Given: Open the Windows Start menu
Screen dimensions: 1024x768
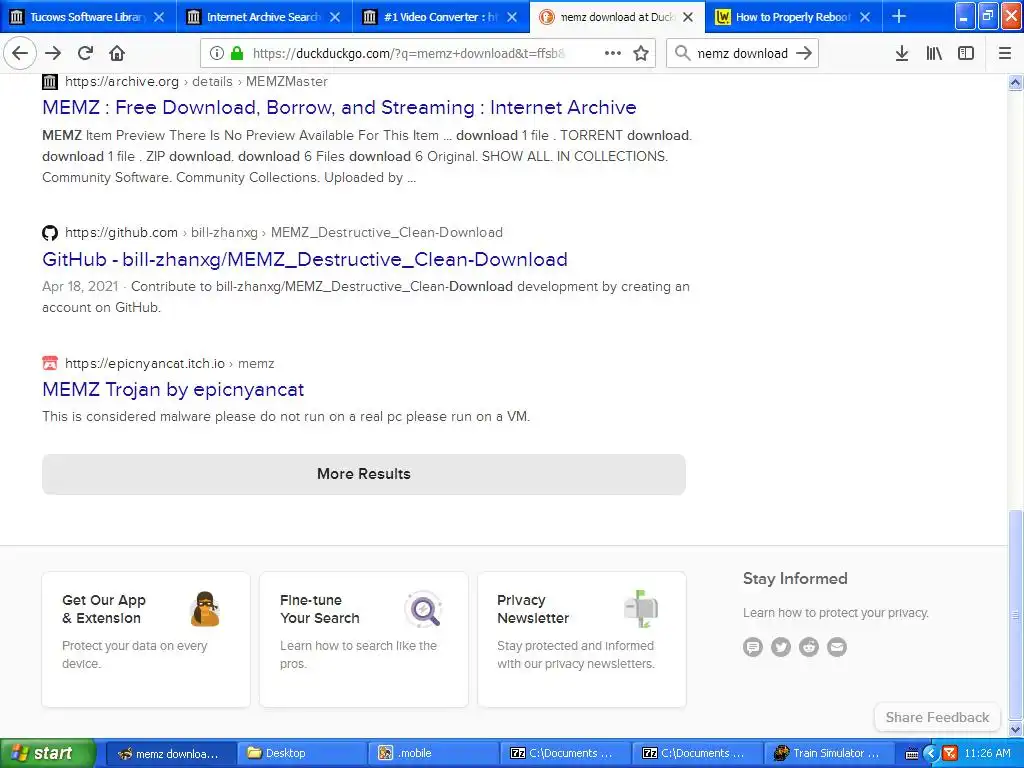Looking at the screenshot, I should coord(47,753).
